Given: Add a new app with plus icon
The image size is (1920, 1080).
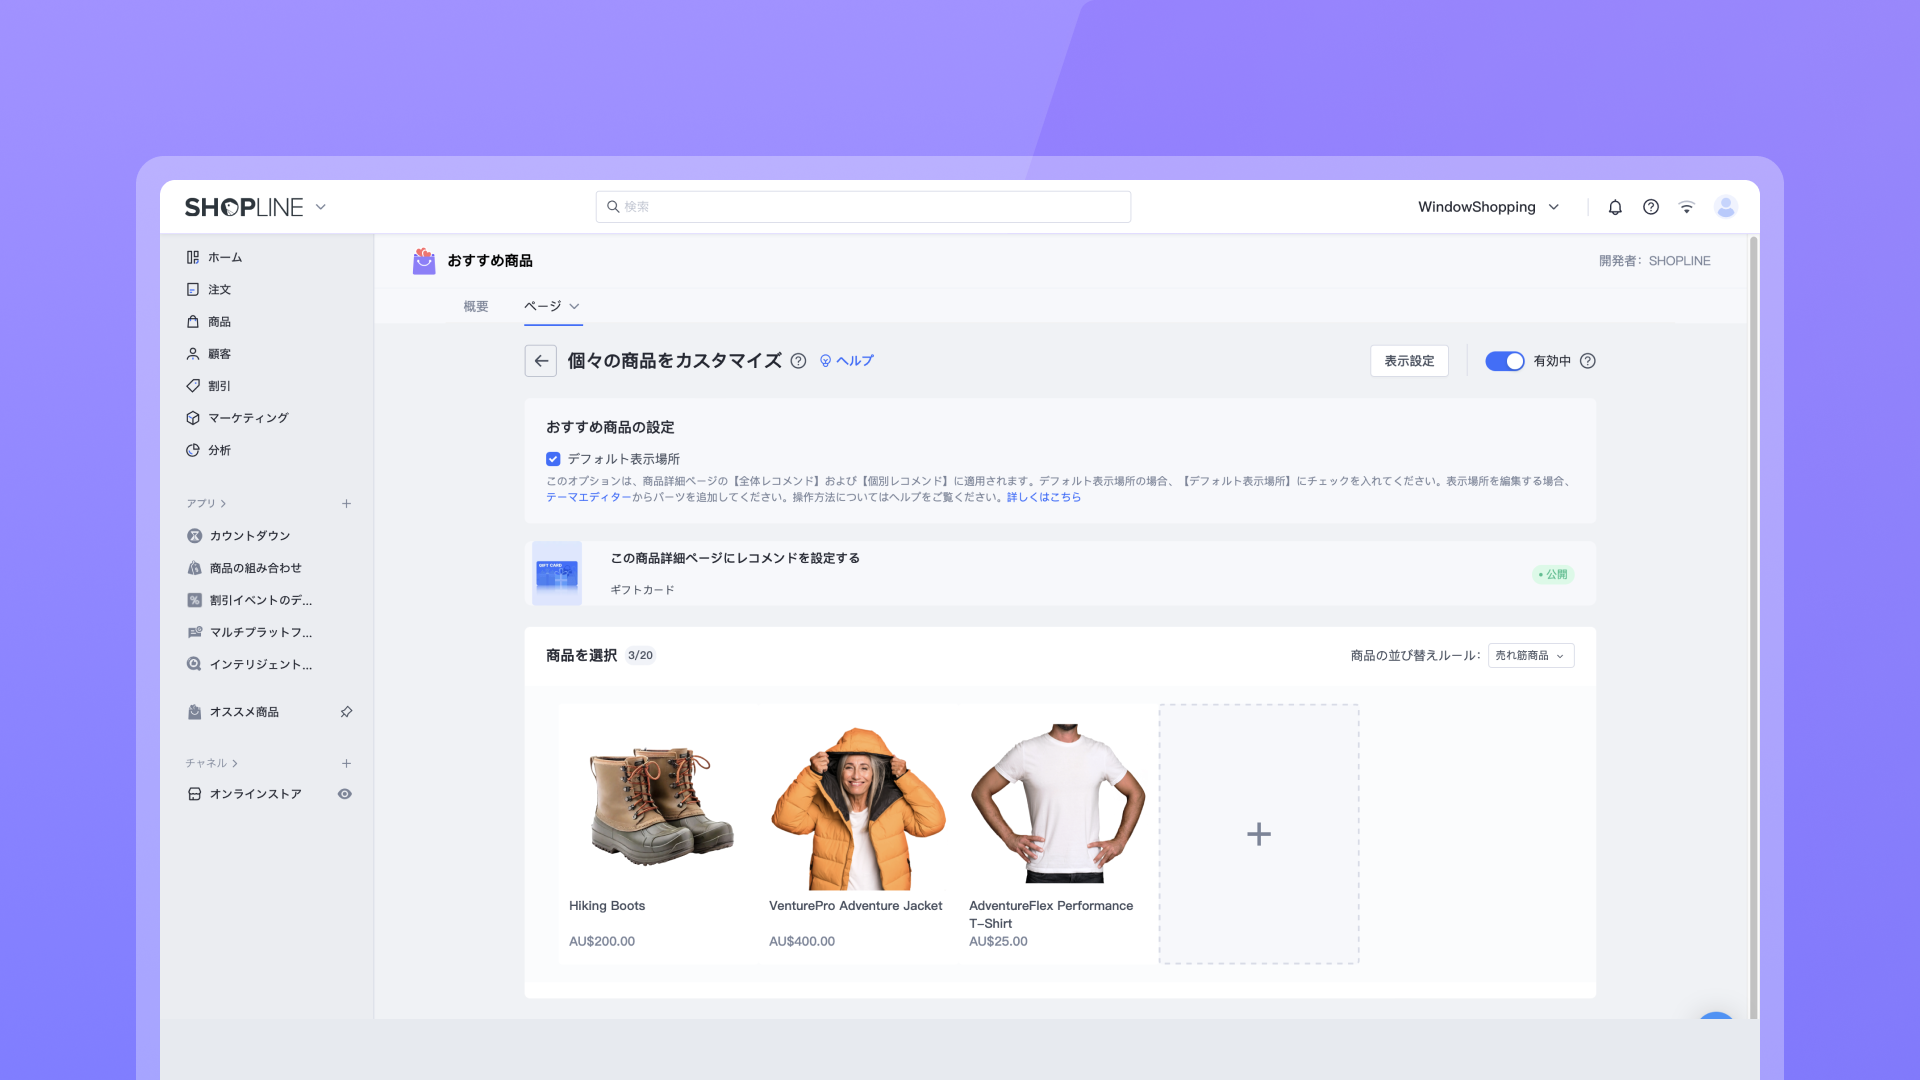Looking at the screenshot, I should [x=346, y=504].
